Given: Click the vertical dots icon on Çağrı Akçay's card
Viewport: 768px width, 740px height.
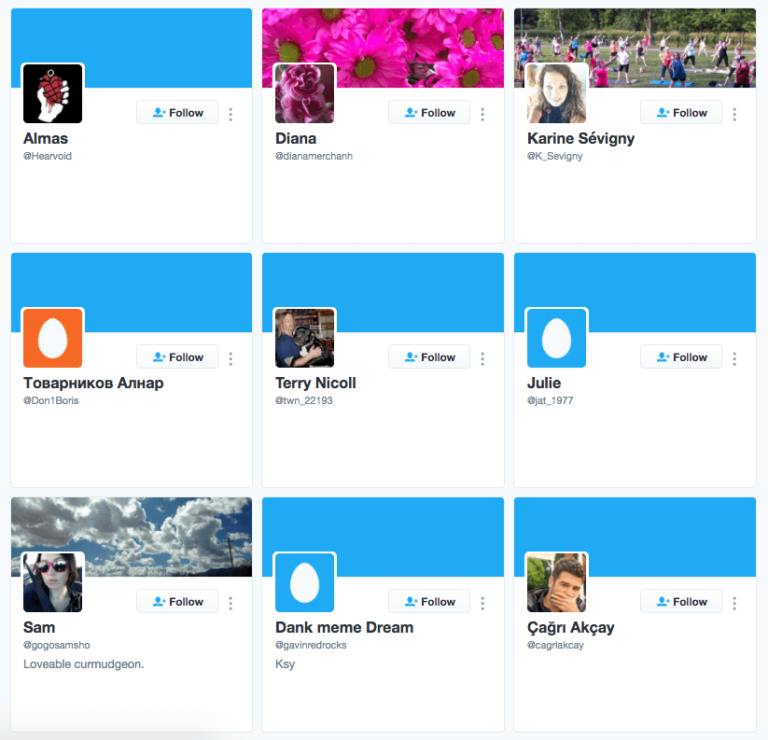Looking at the screenshot, I should pyautogui.click(x=734, y=603).
